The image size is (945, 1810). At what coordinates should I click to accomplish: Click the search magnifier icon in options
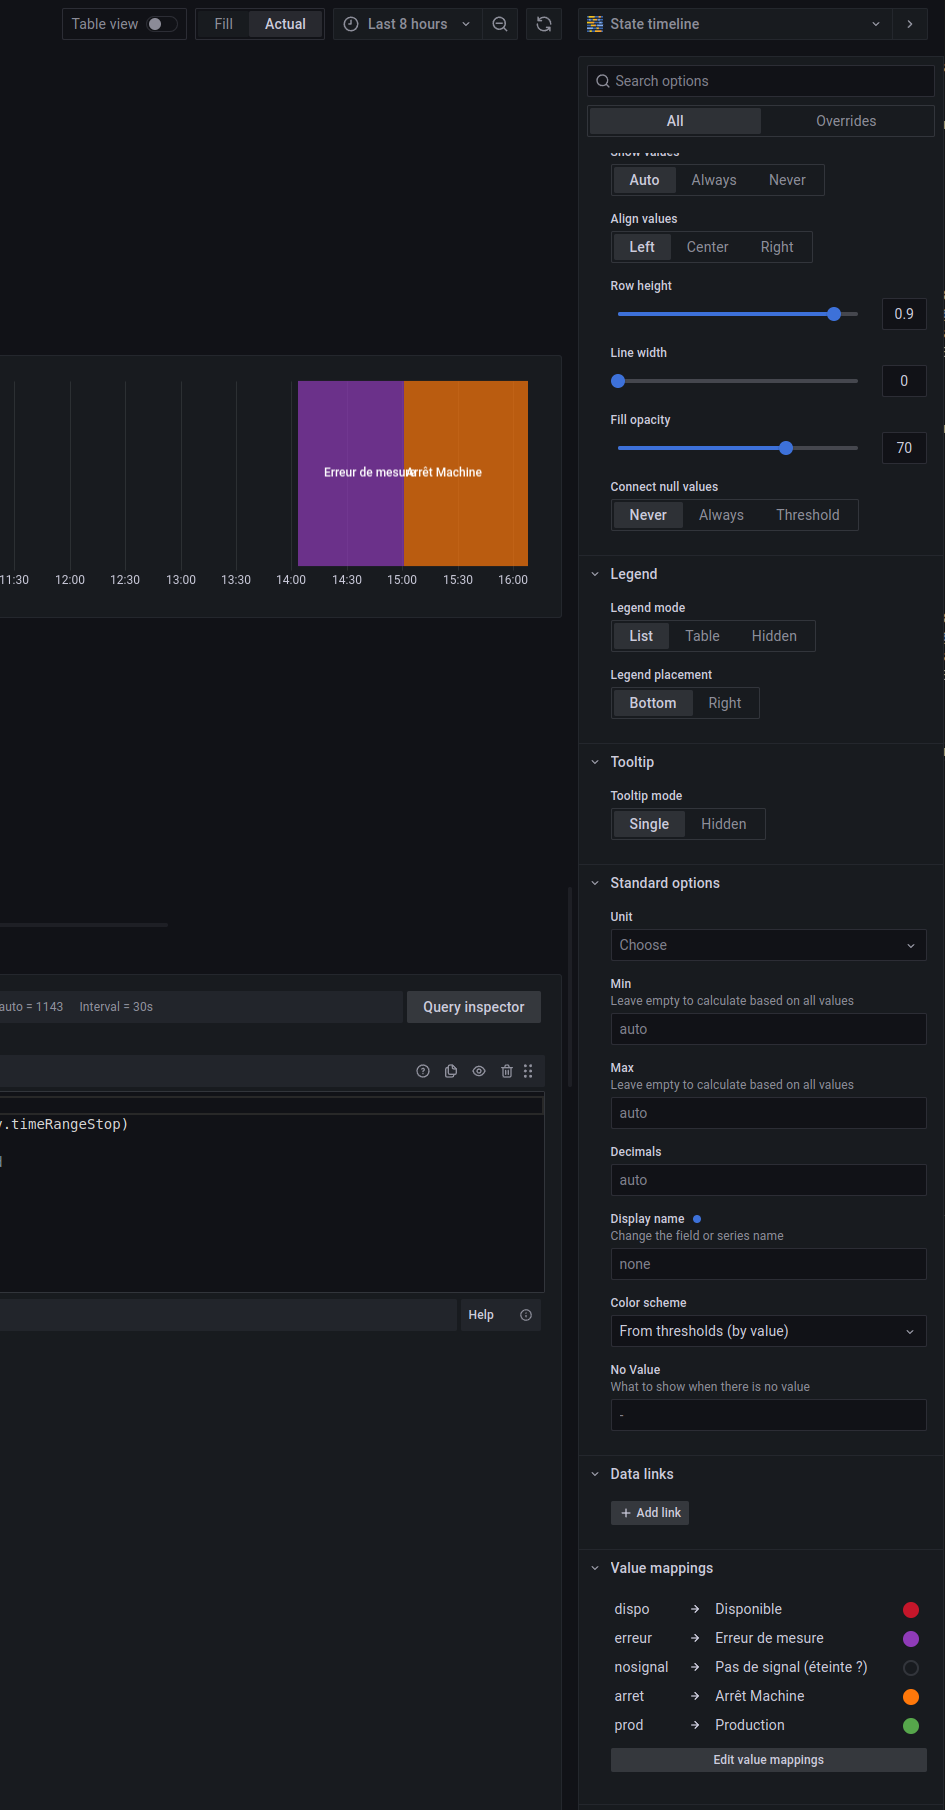click(x=603, y=81)
